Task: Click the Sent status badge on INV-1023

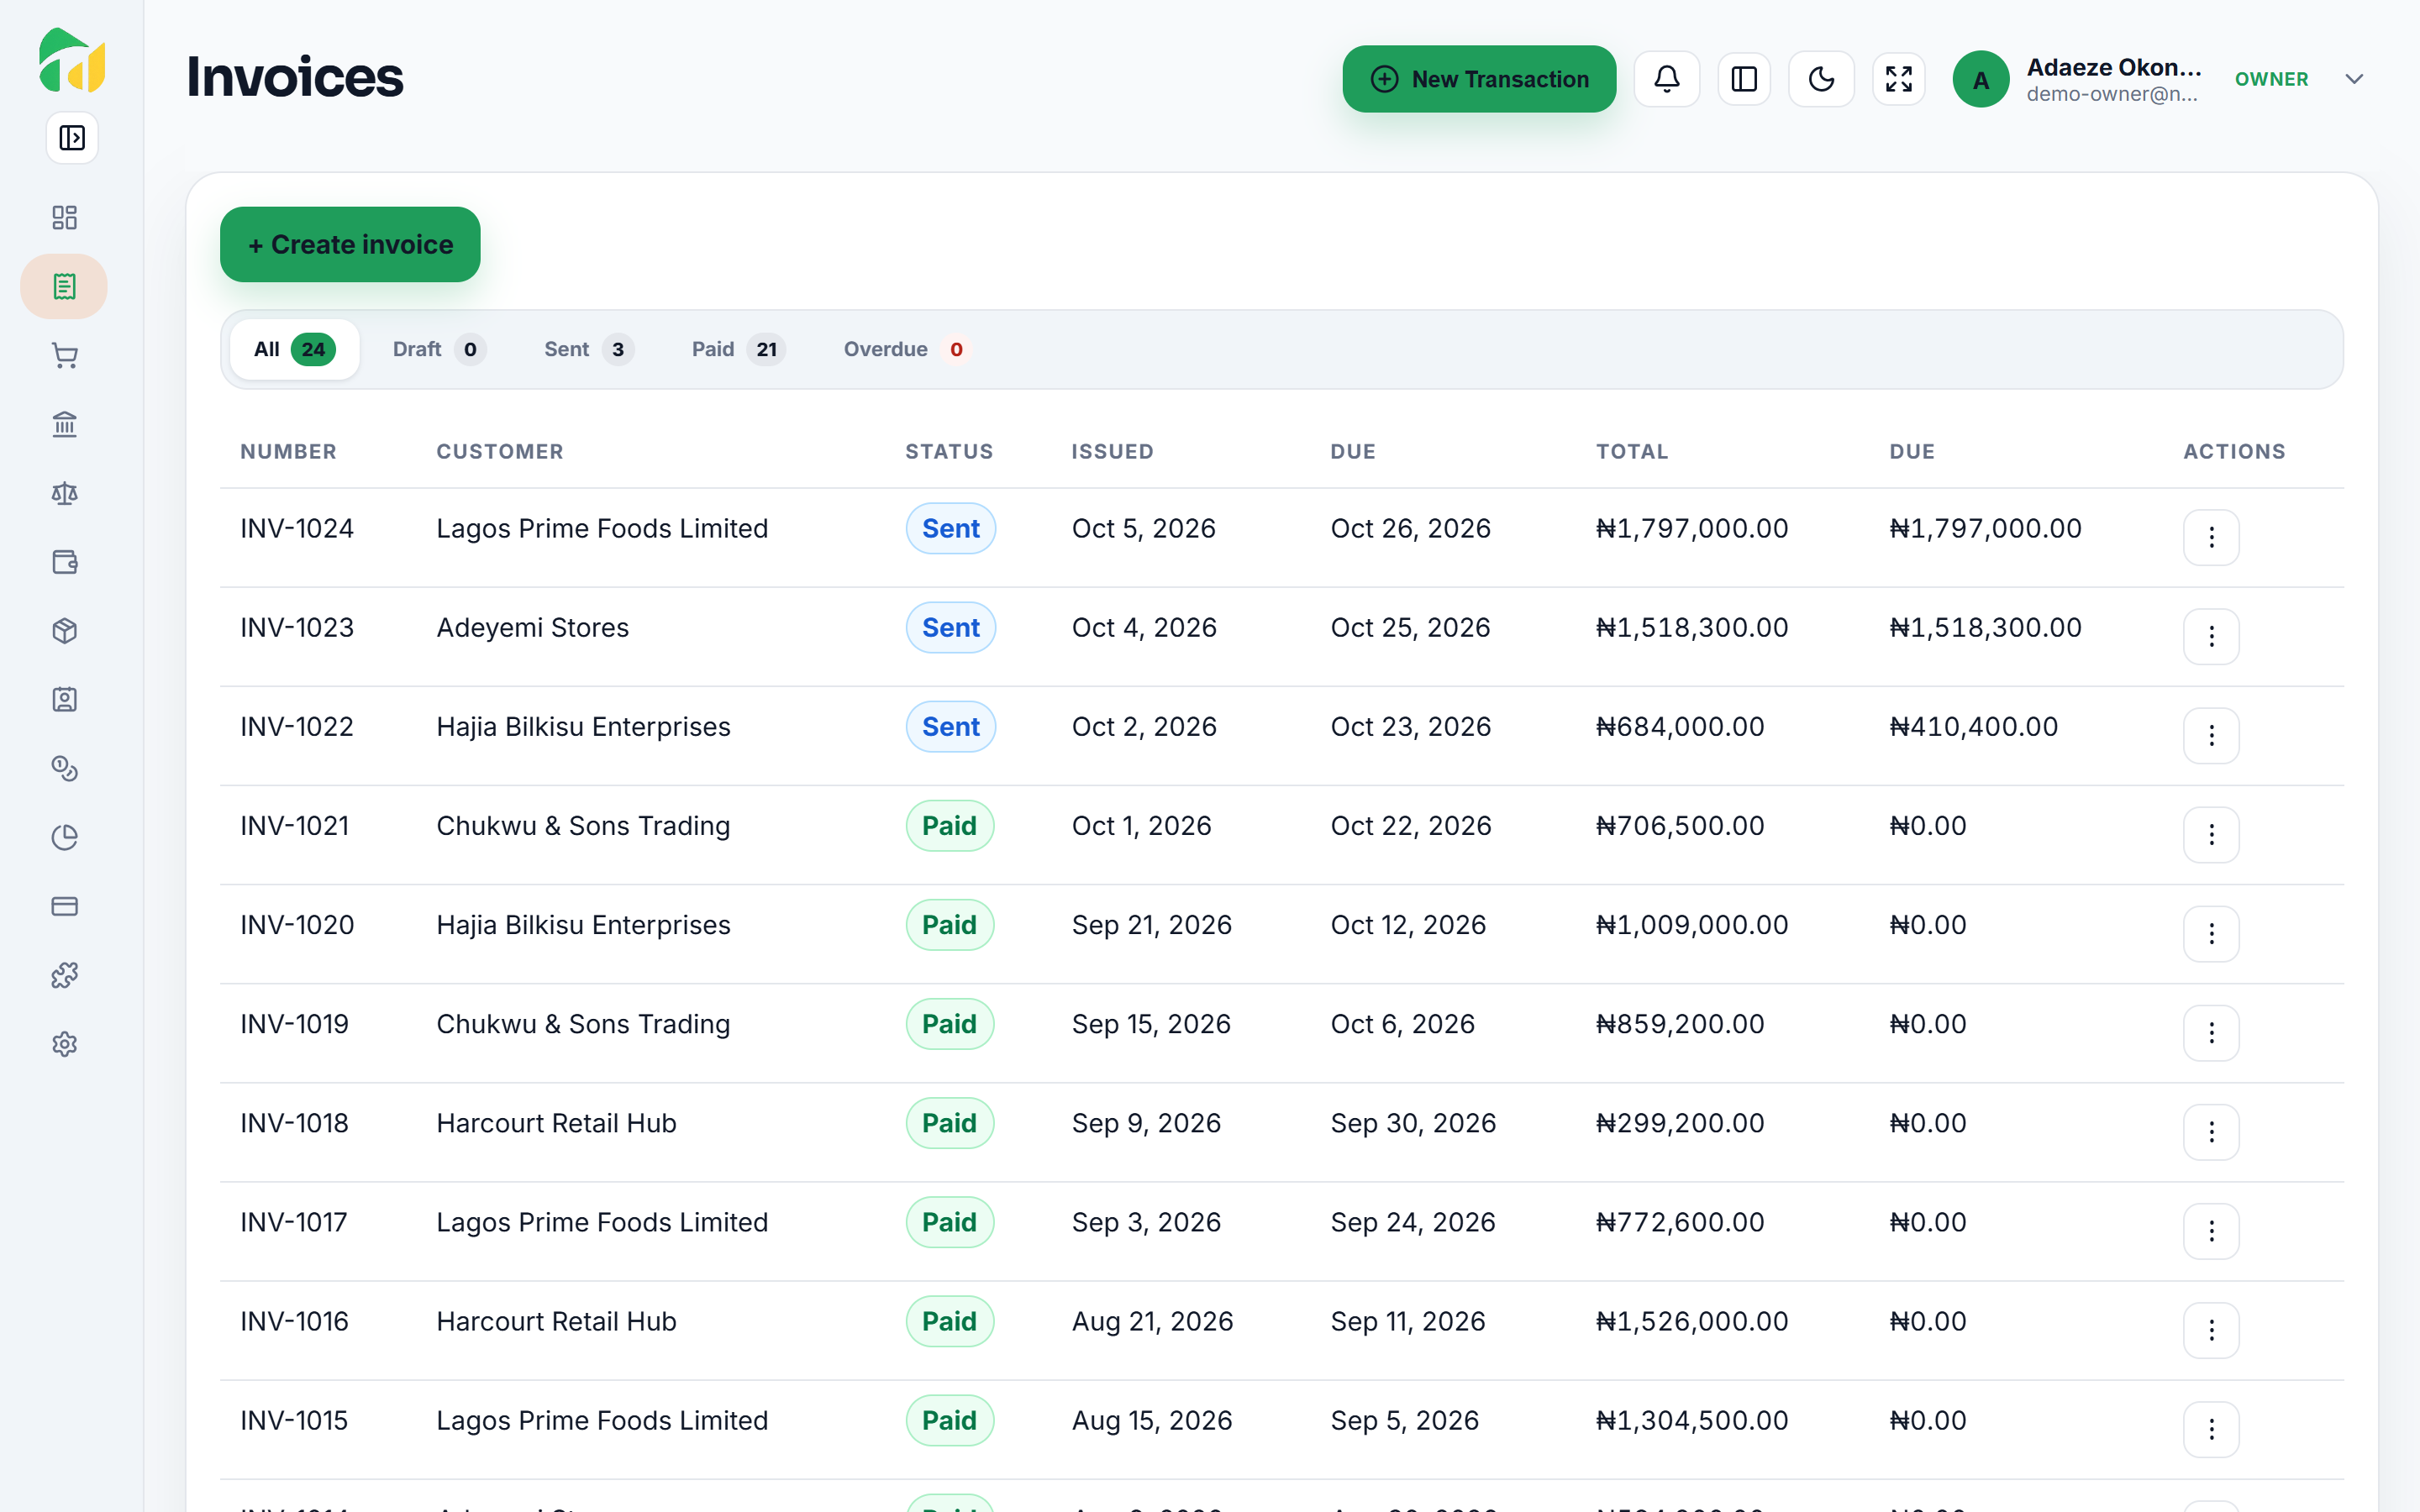Action: [x=950, y=628]
